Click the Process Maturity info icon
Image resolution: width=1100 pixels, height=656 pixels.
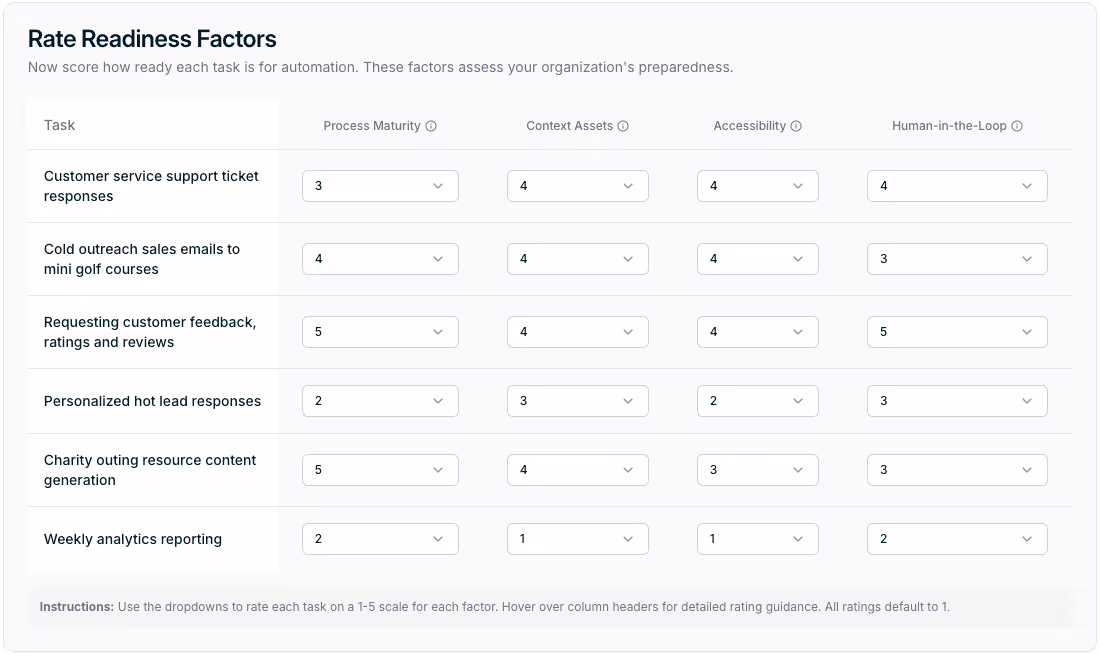(x=431, y=127)
